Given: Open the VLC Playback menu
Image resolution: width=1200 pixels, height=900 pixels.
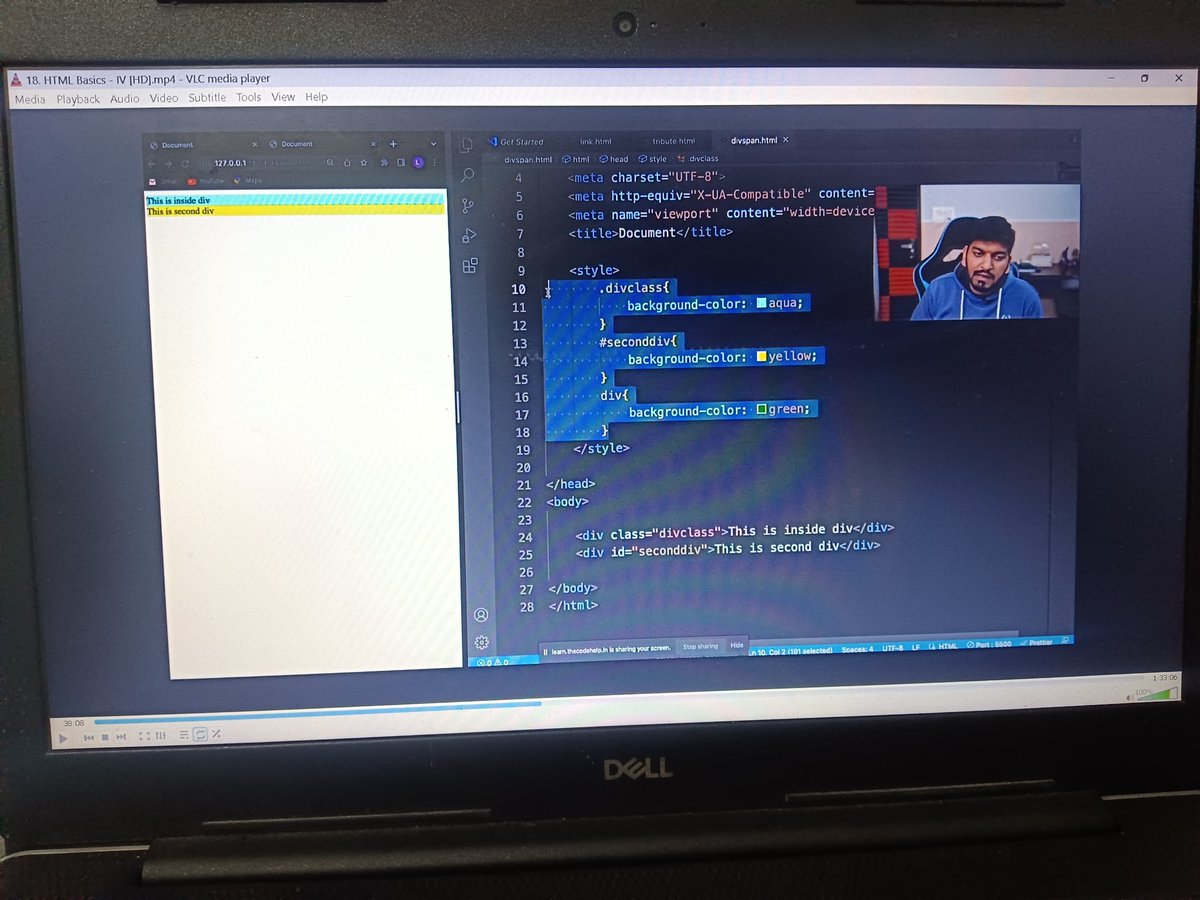Looking at the screenshot, I should pyautogui.click(x=78, y=99).
